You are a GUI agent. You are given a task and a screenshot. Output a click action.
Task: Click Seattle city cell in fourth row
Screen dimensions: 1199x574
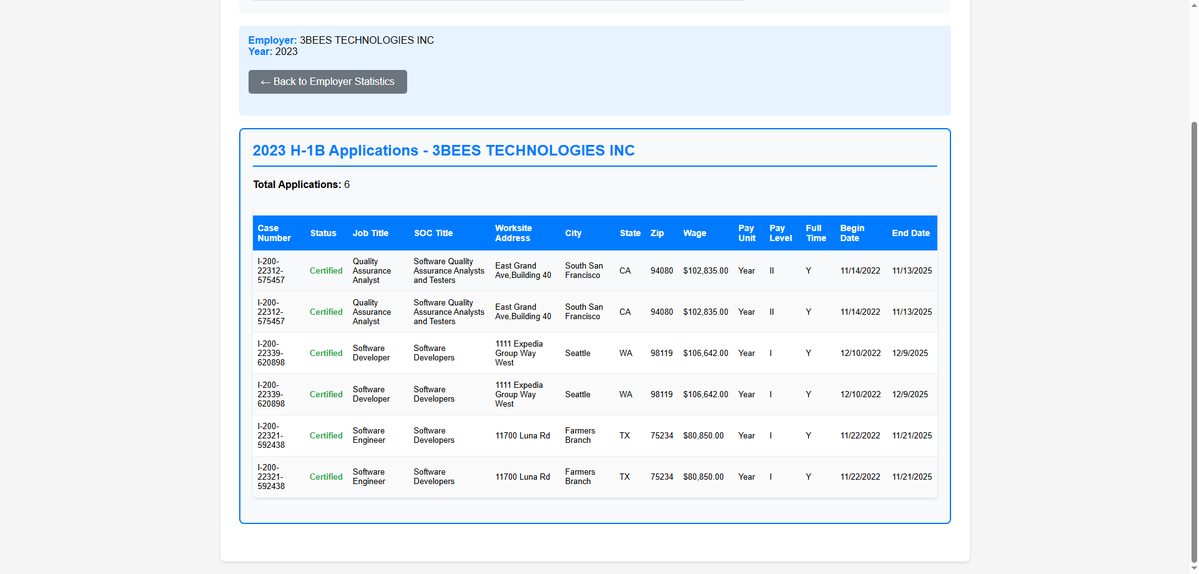[578, 394]
